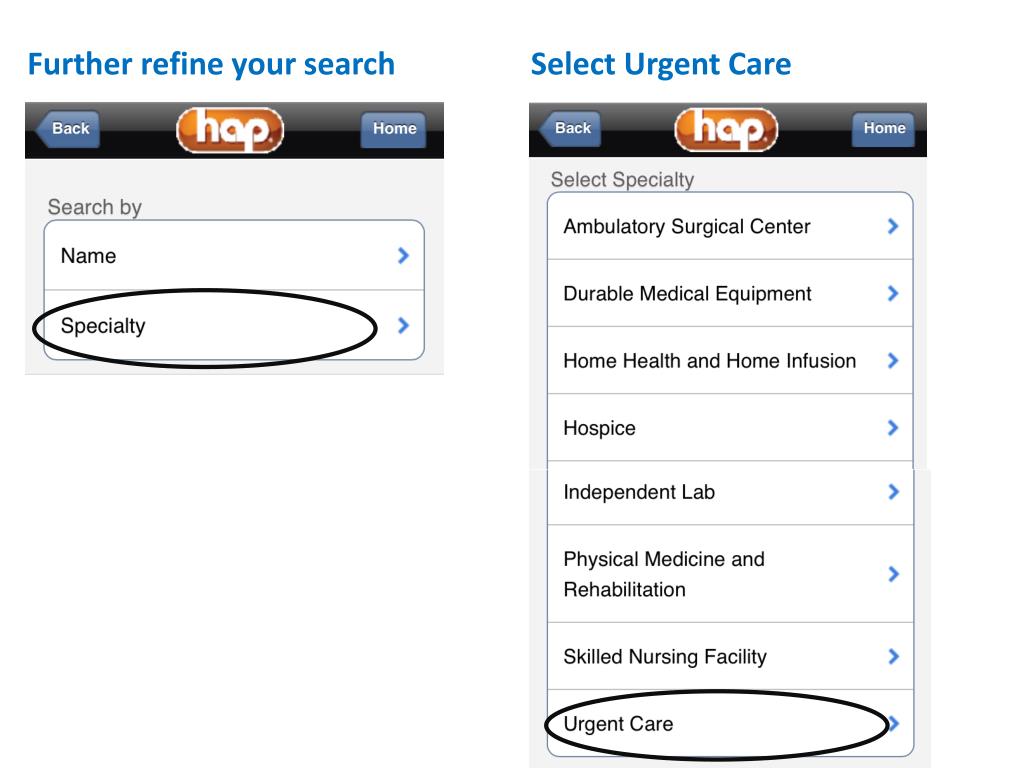Screen dimensions: 1024x768
Task: Click the hap logo on left screen
Action: click(x=230, y=129)
